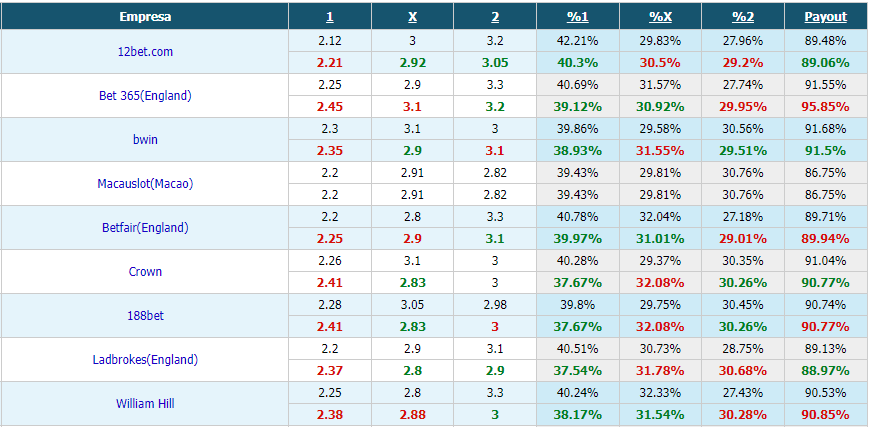Select William Hill draw odd 2.88

413,414
